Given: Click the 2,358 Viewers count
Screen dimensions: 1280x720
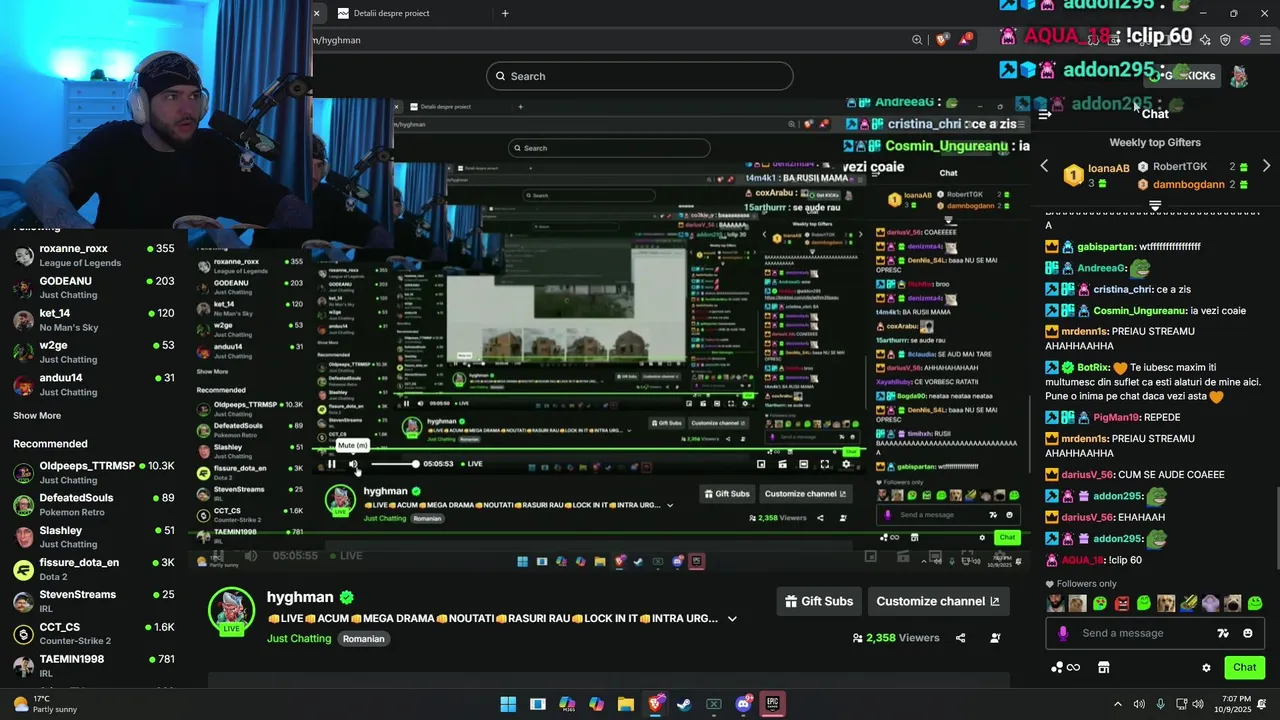Looking at the screenshot, I should [896, 638].
